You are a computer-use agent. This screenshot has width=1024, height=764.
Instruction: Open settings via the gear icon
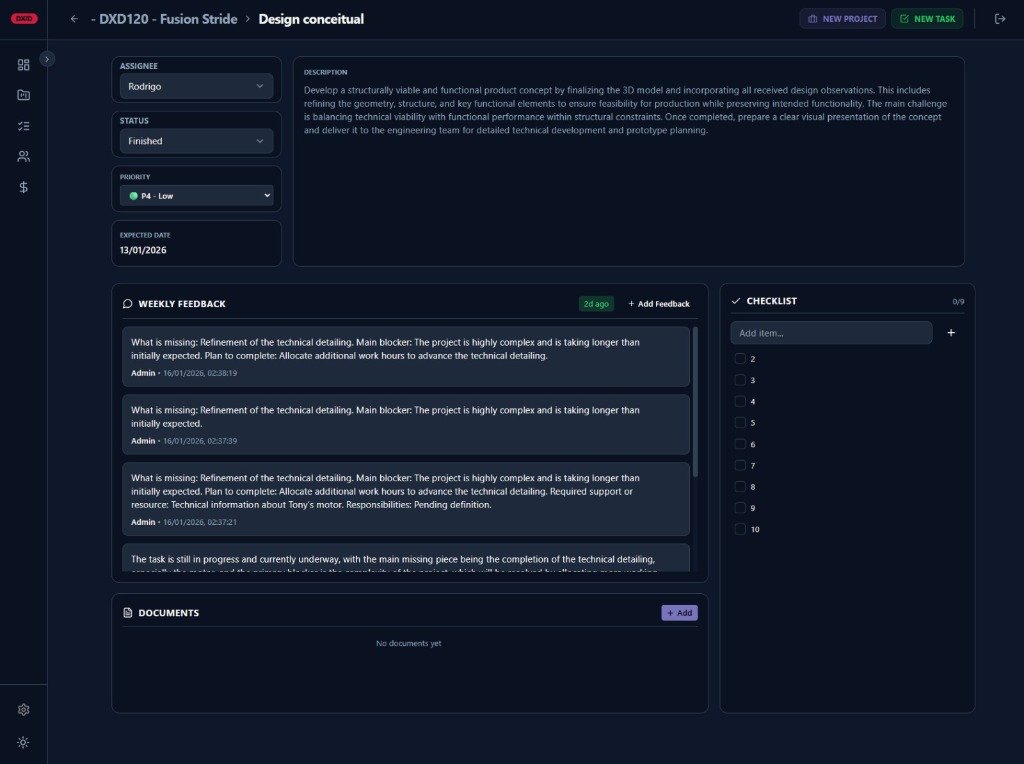click(x=23, y=710)
